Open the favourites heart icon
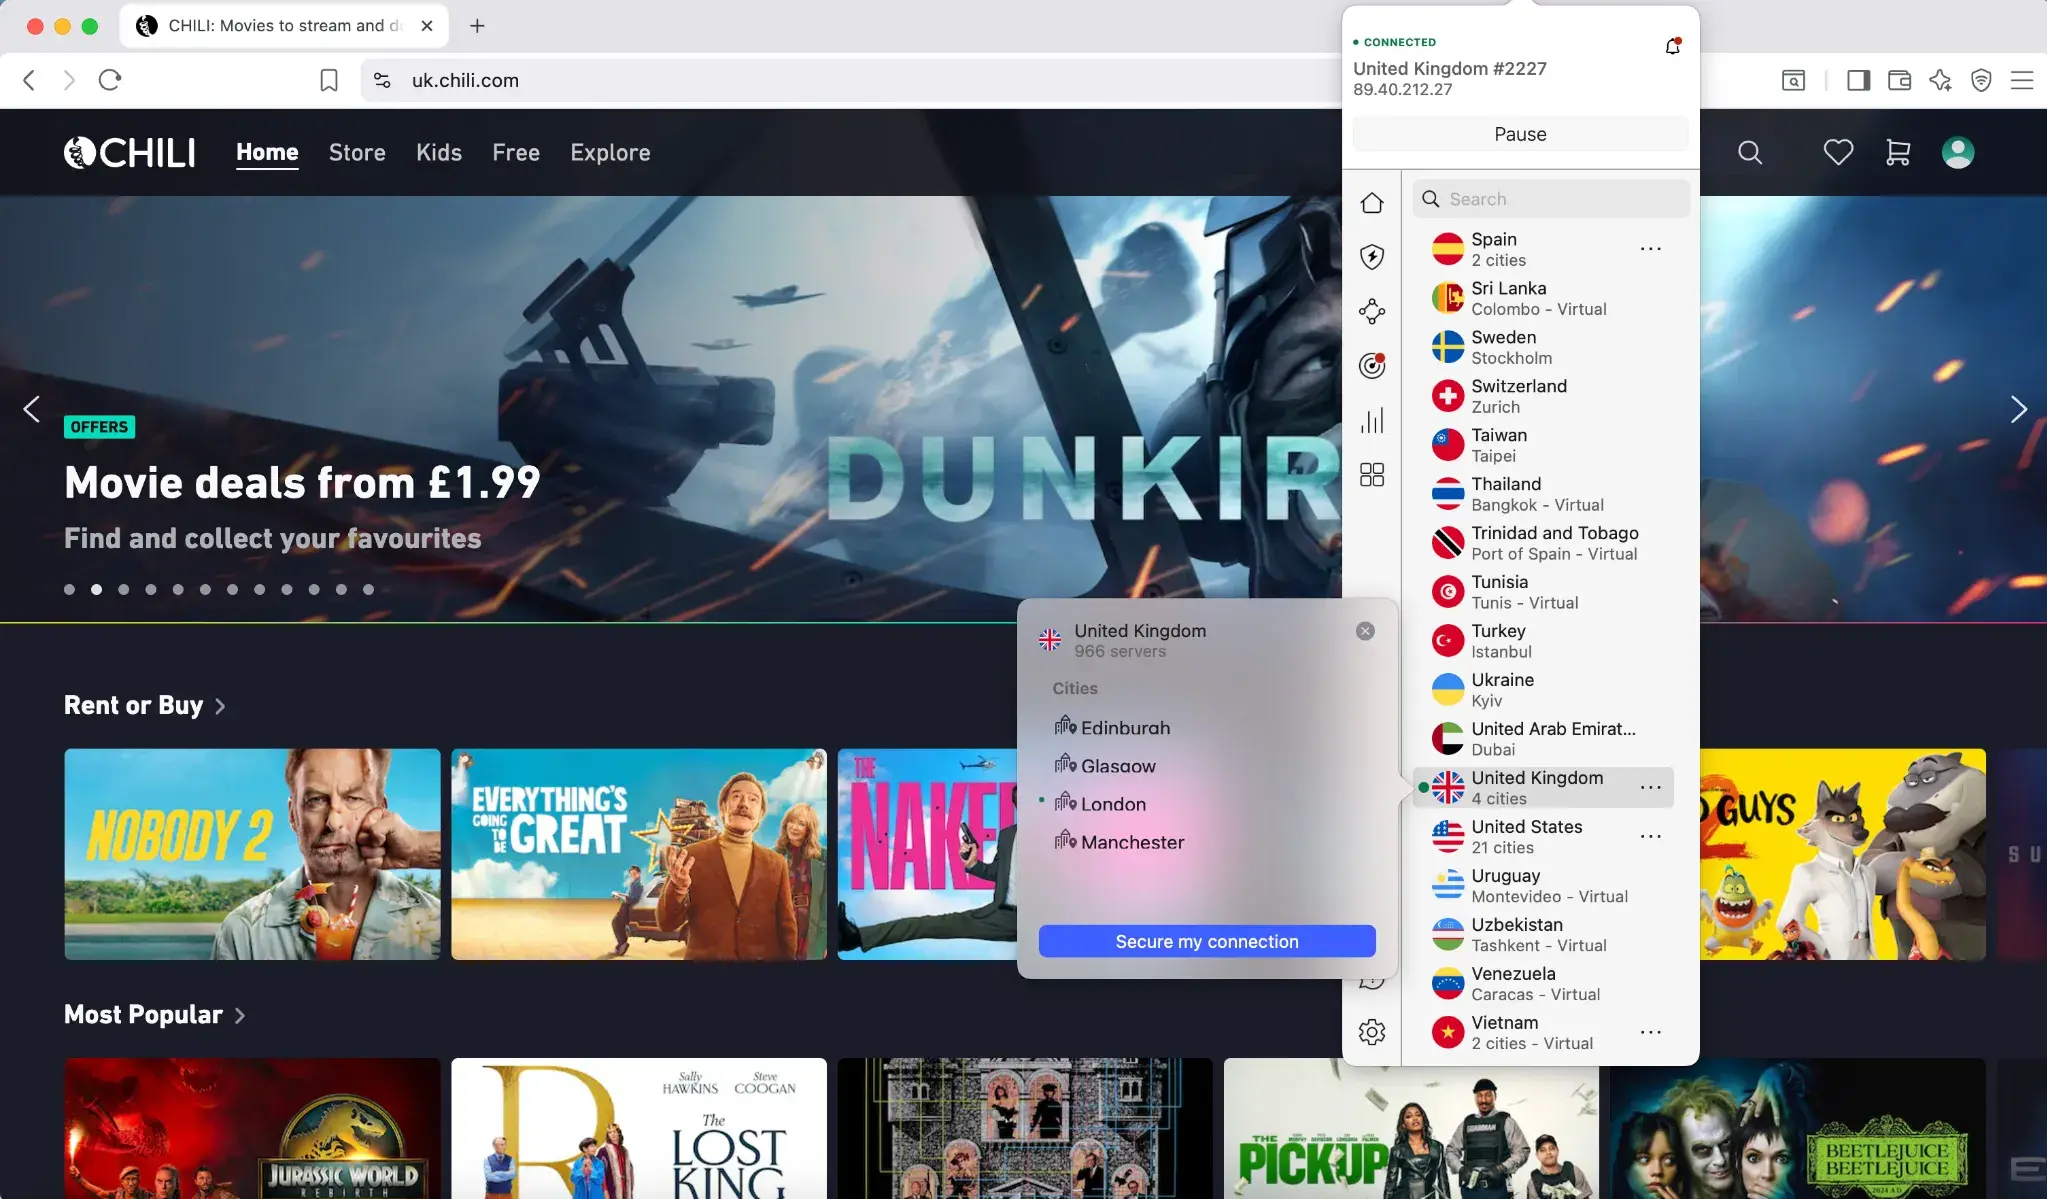 [1837, 151]
